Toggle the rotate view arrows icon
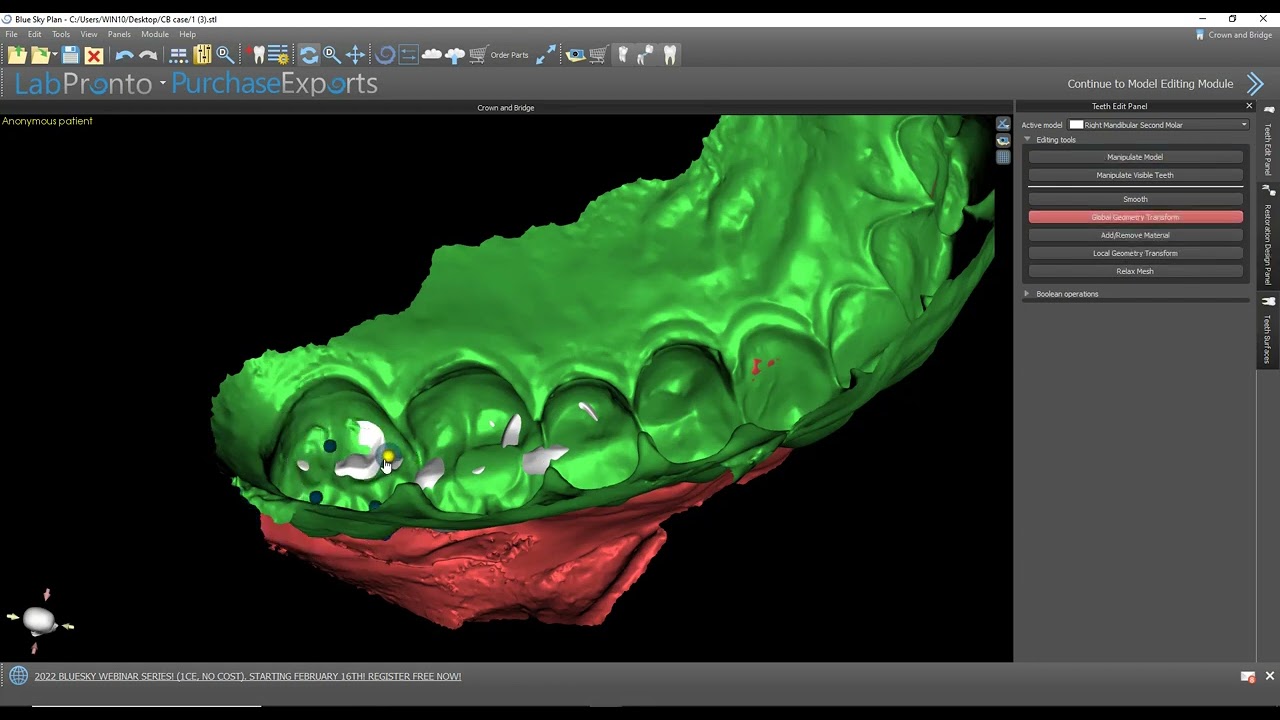Viewport: 1280px width, 720px height. 309,55
